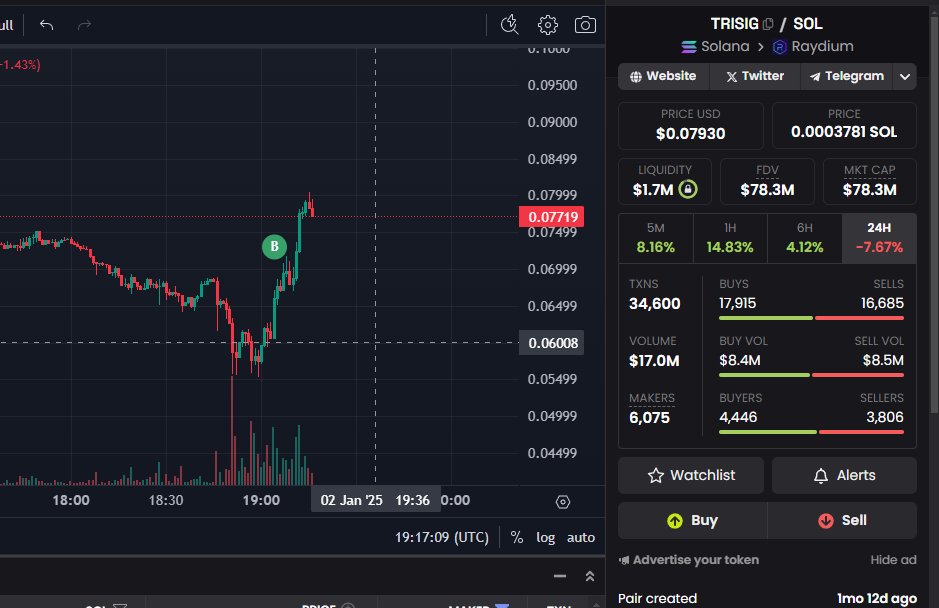Click the PRICE USD $0.07930 box

click(690, 126)
